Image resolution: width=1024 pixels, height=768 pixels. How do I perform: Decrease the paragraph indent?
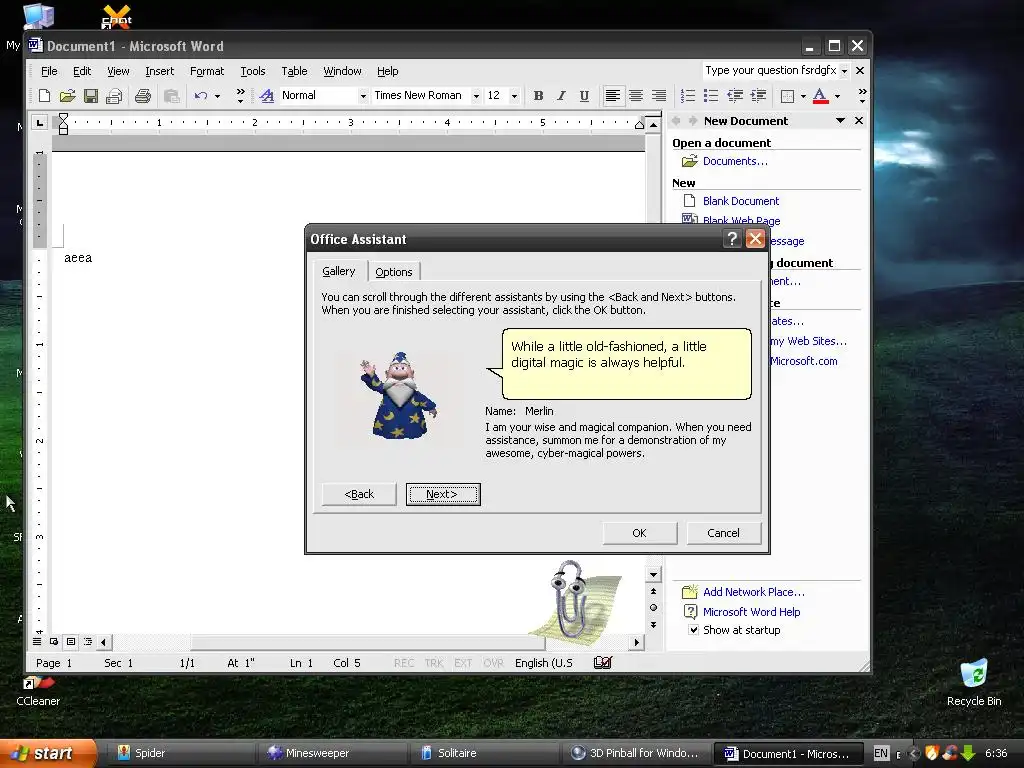click(x=735, y=96)
